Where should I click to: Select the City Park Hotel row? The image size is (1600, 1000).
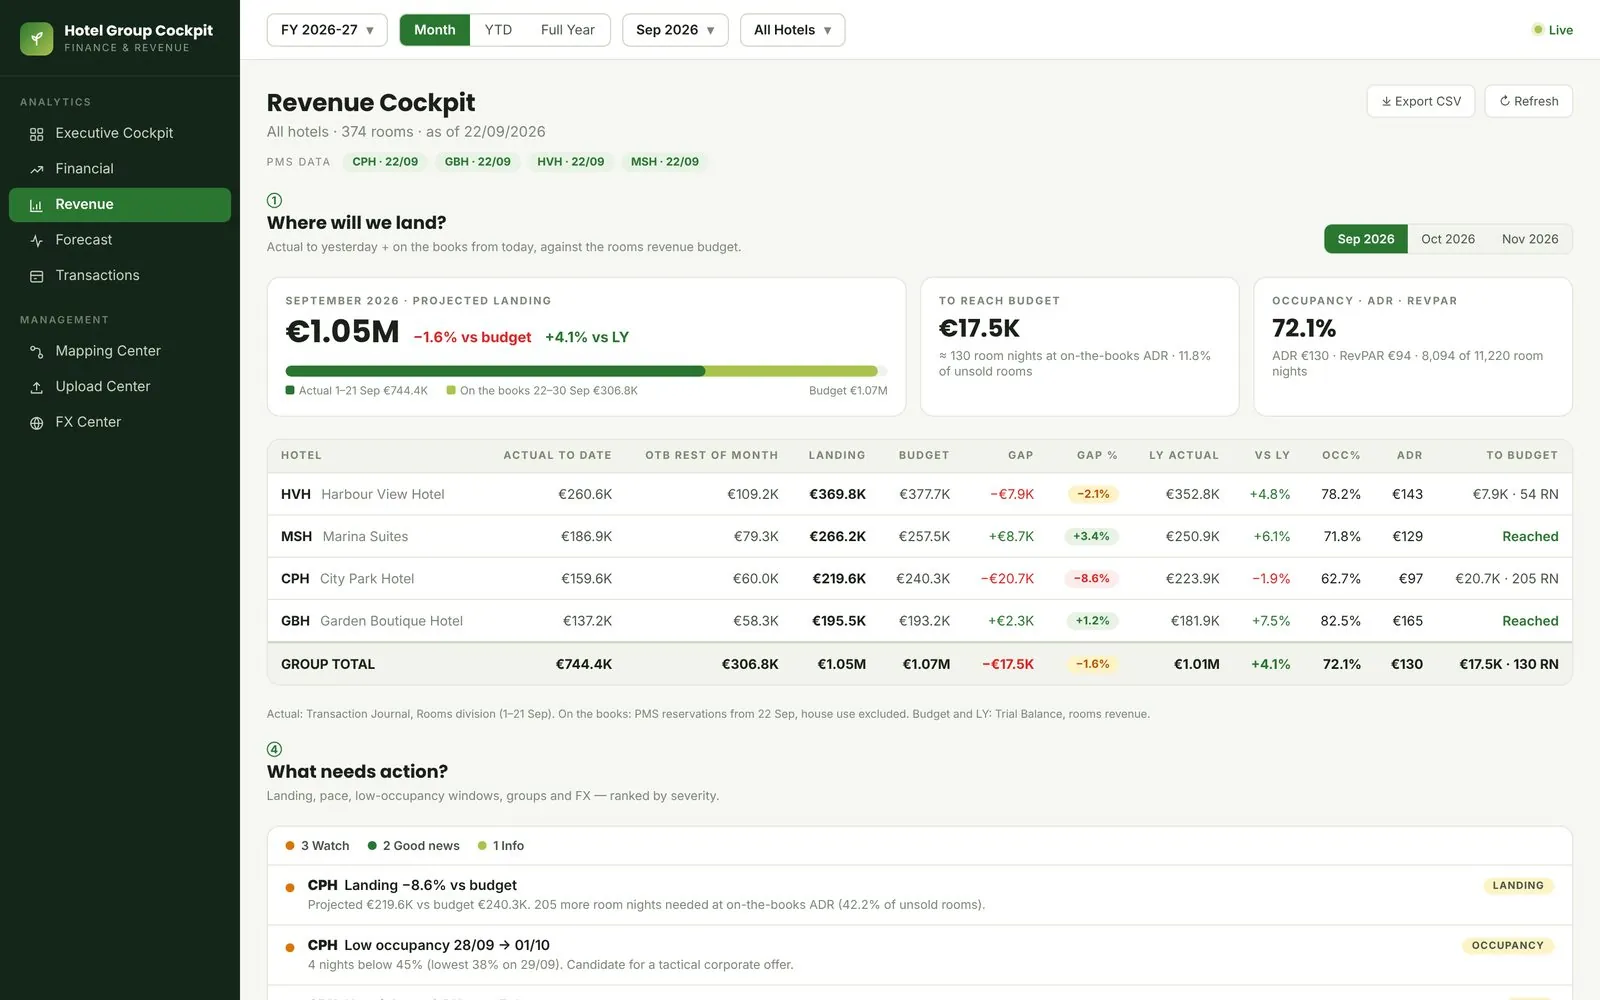(919, 578)
